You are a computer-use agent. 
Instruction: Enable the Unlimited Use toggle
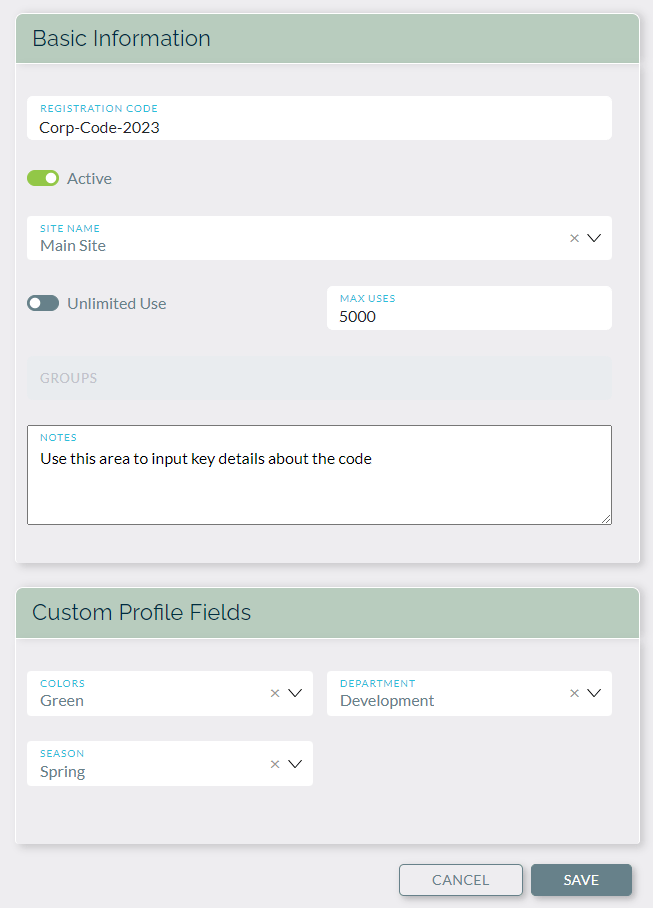coord(43,303)
